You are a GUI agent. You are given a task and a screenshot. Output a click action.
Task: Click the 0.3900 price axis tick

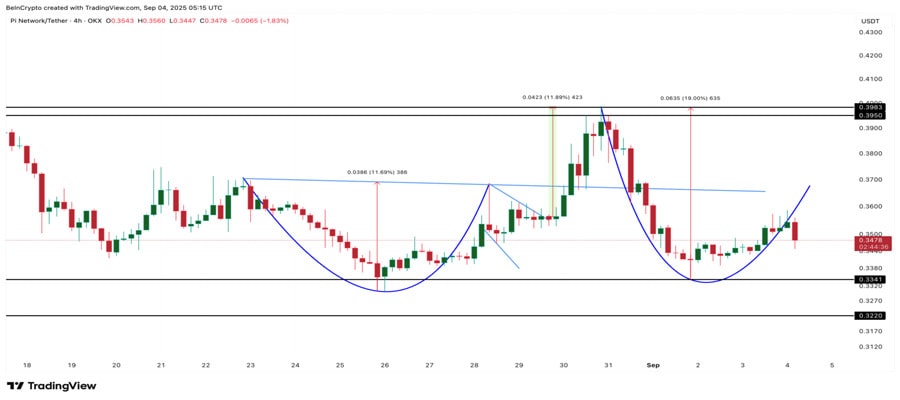pyautogui.click(x=870, y=129)
